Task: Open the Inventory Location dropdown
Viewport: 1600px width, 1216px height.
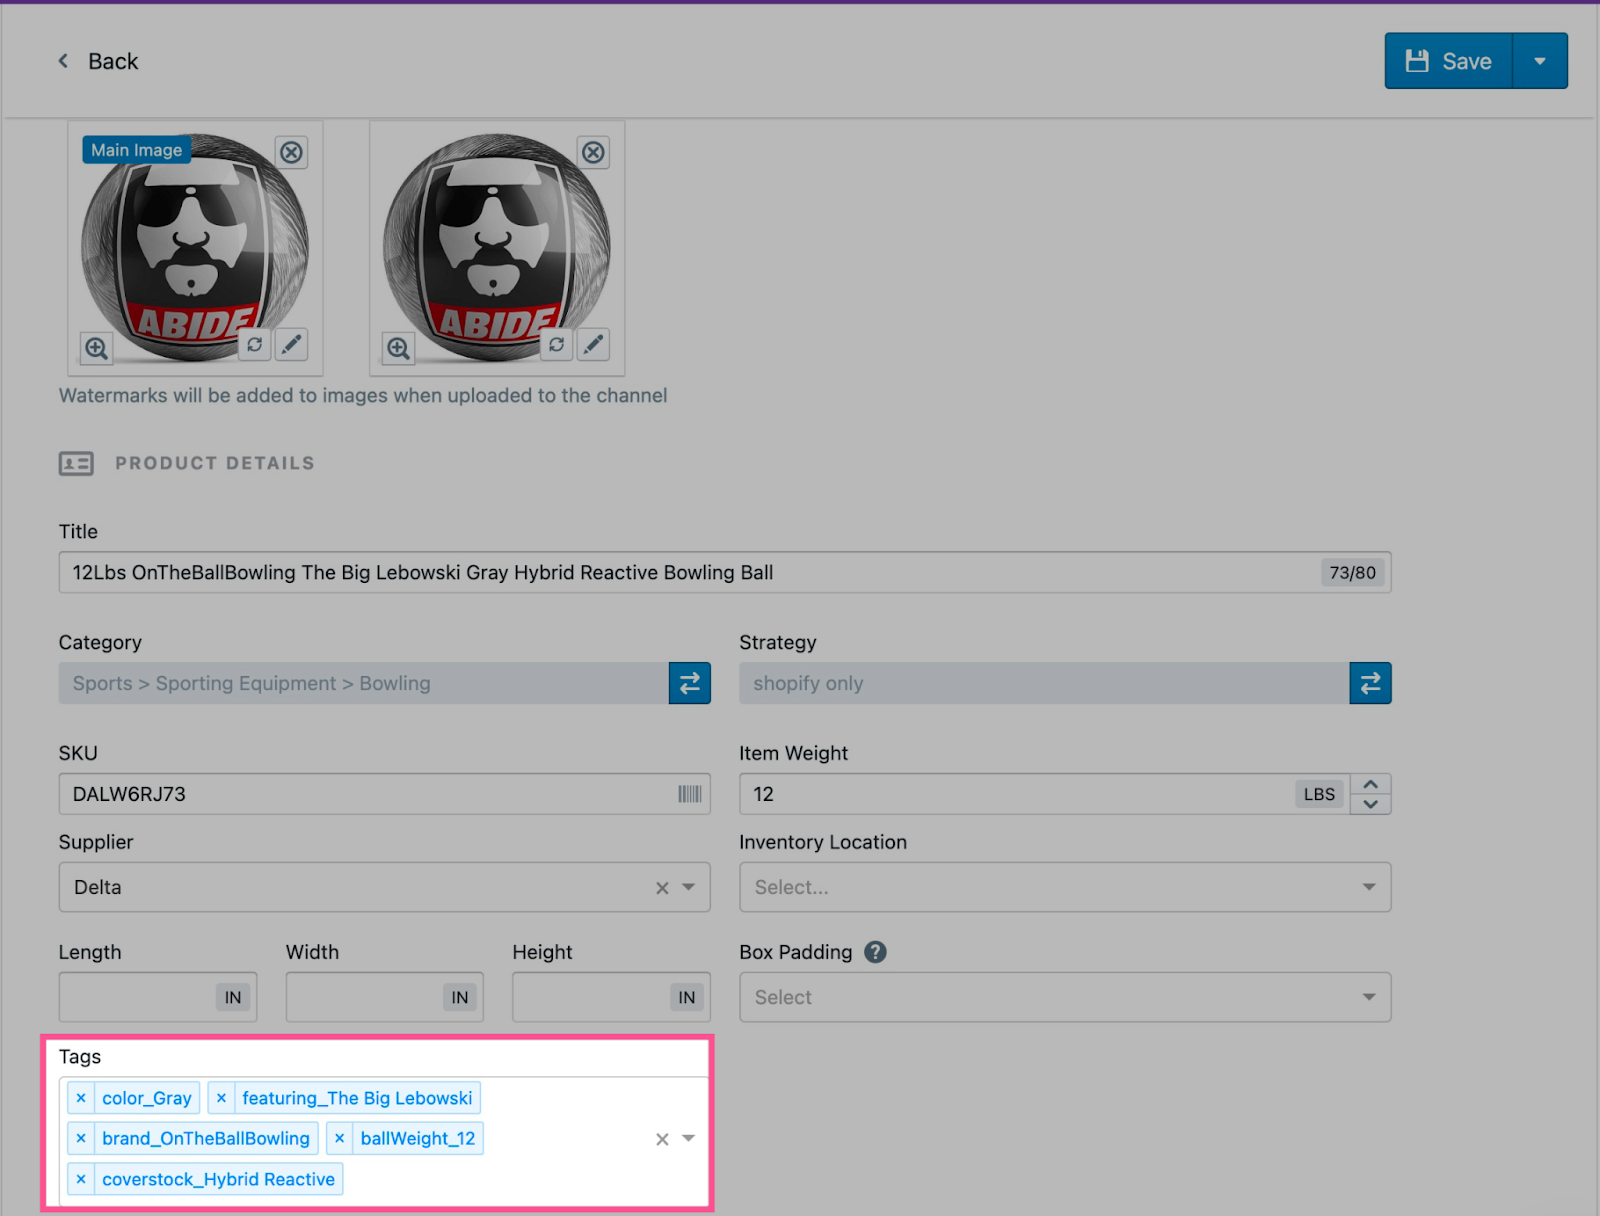Action: 1065,887
